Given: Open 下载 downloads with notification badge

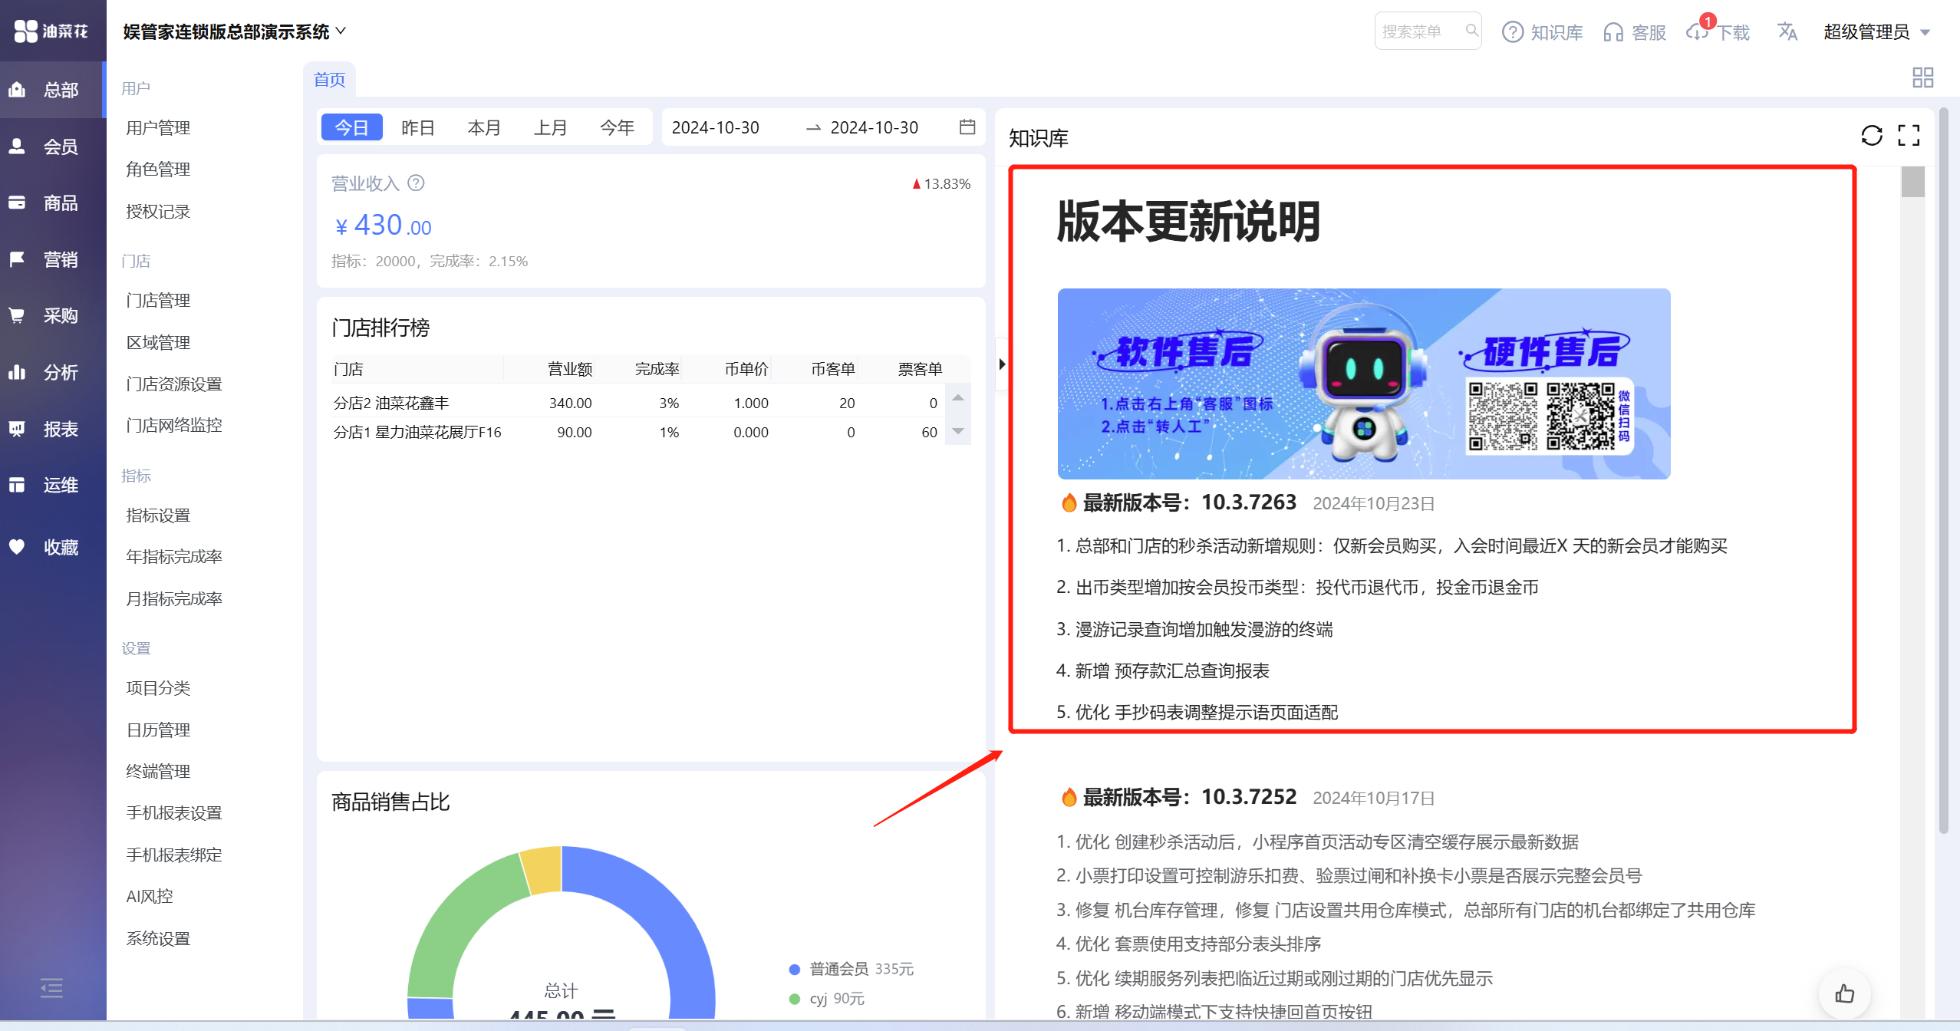Looking at the screenshot, I should [1718, 30].
